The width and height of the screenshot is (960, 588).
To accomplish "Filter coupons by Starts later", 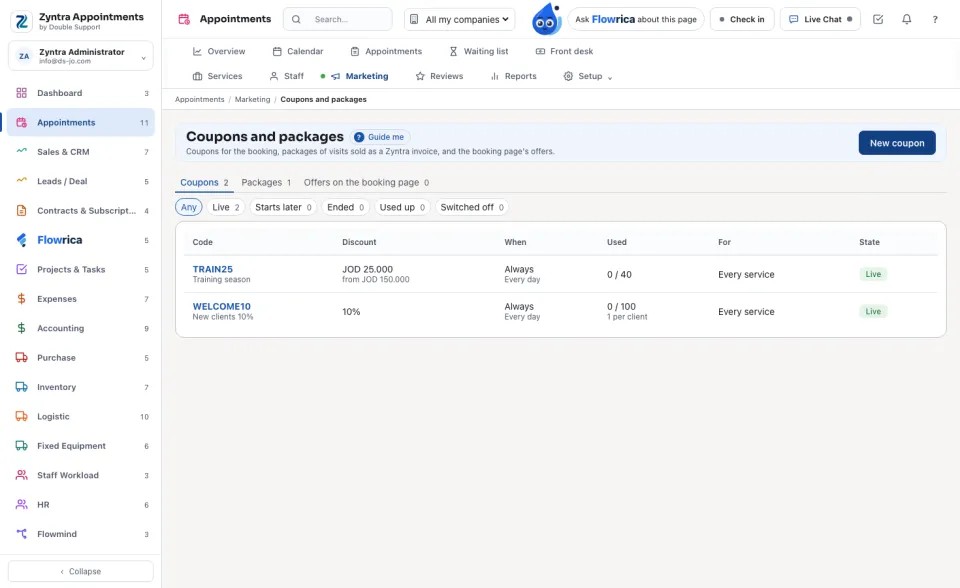I will tap(283, 207).
